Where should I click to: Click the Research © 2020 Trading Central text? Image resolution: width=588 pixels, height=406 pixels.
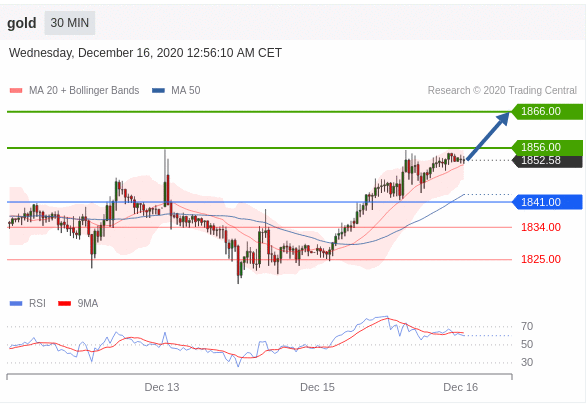[x=502, y=90]
